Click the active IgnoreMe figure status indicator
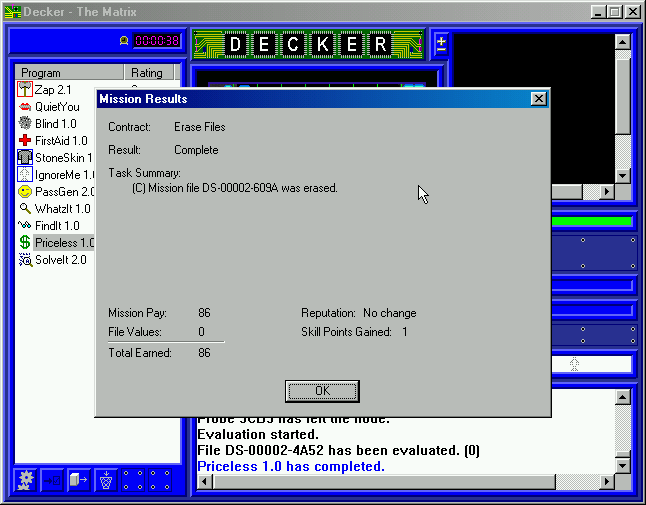Image resolution: width=646 pixels, height=505 pixels. click(x=574, y=364)
